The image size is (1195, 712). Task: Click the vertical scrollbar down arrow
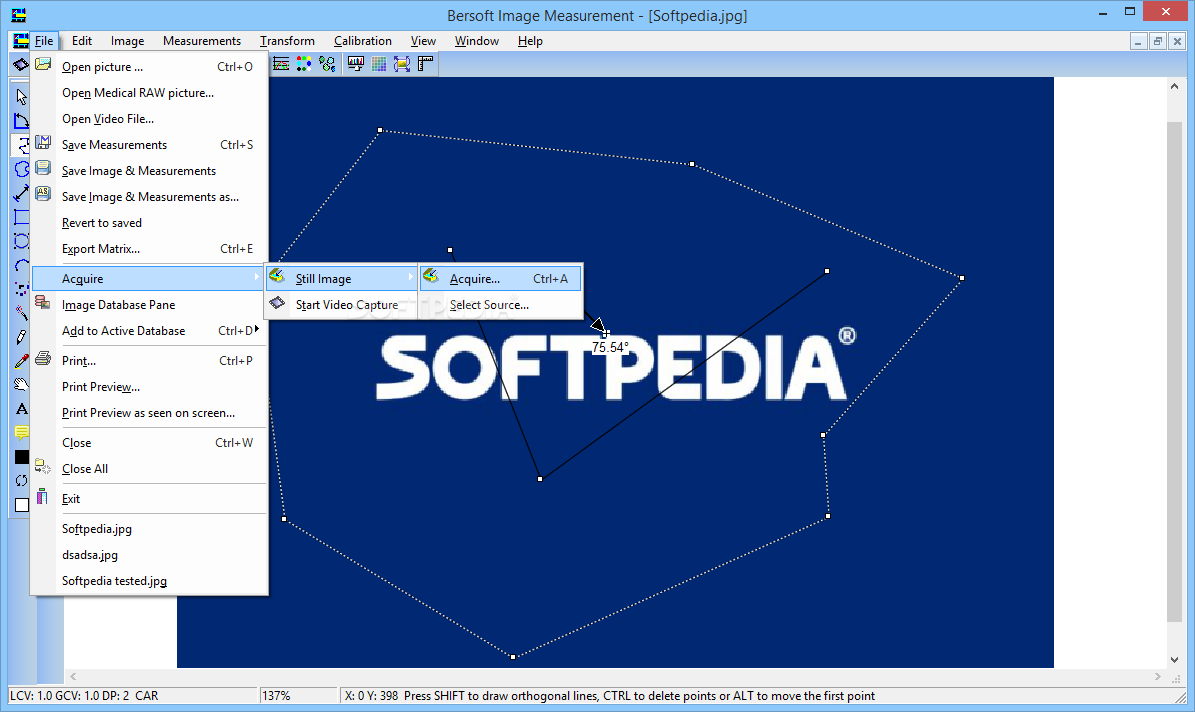pyautogui.click(x=1174, y=659)
